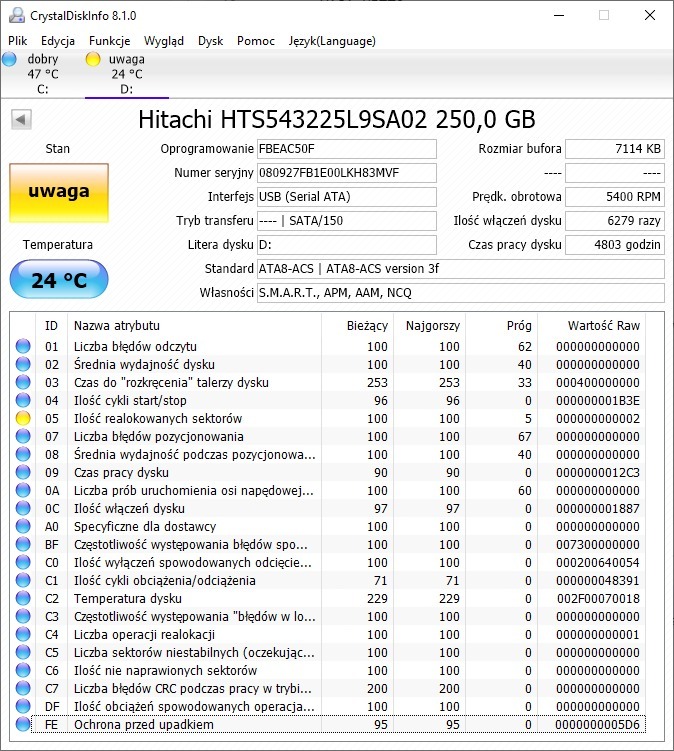Viewport: 674px width, 751px height.
Task: Click the Standard ATA8-ACS field
Action: tap(461, 269)
